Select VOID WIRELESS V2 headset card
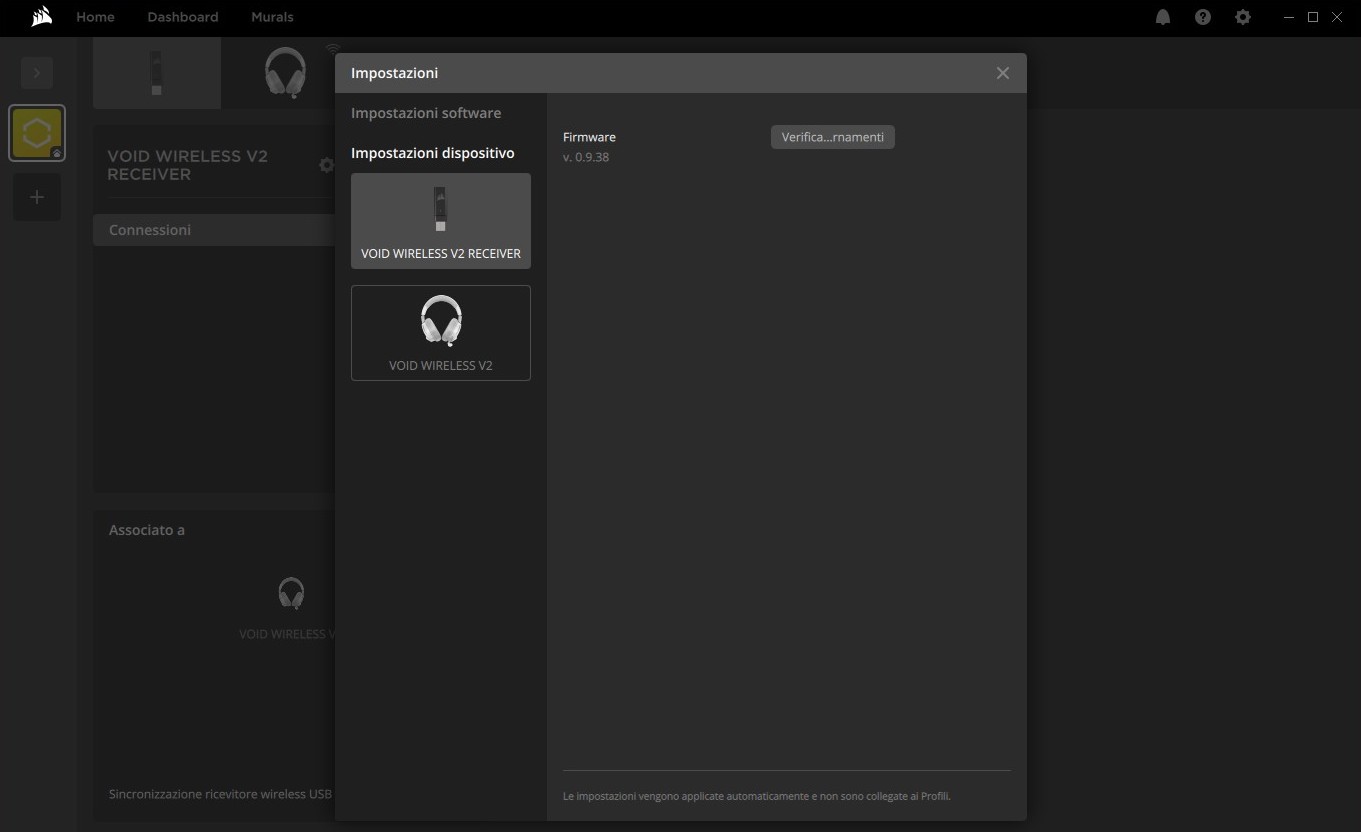The height and width of the screenshot is (832, 1361). pyautogui.click(x=441, y=333)
